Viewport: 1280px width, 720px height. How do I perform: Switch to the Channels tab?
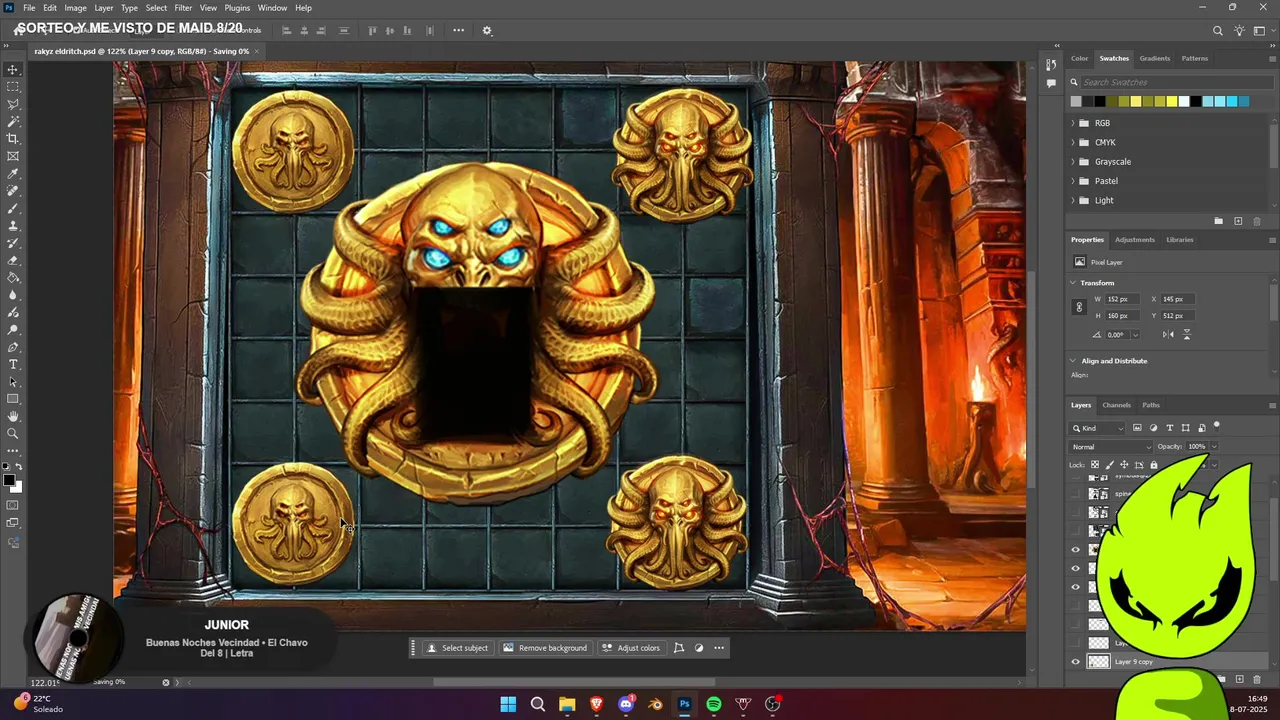pos(1116,405)
